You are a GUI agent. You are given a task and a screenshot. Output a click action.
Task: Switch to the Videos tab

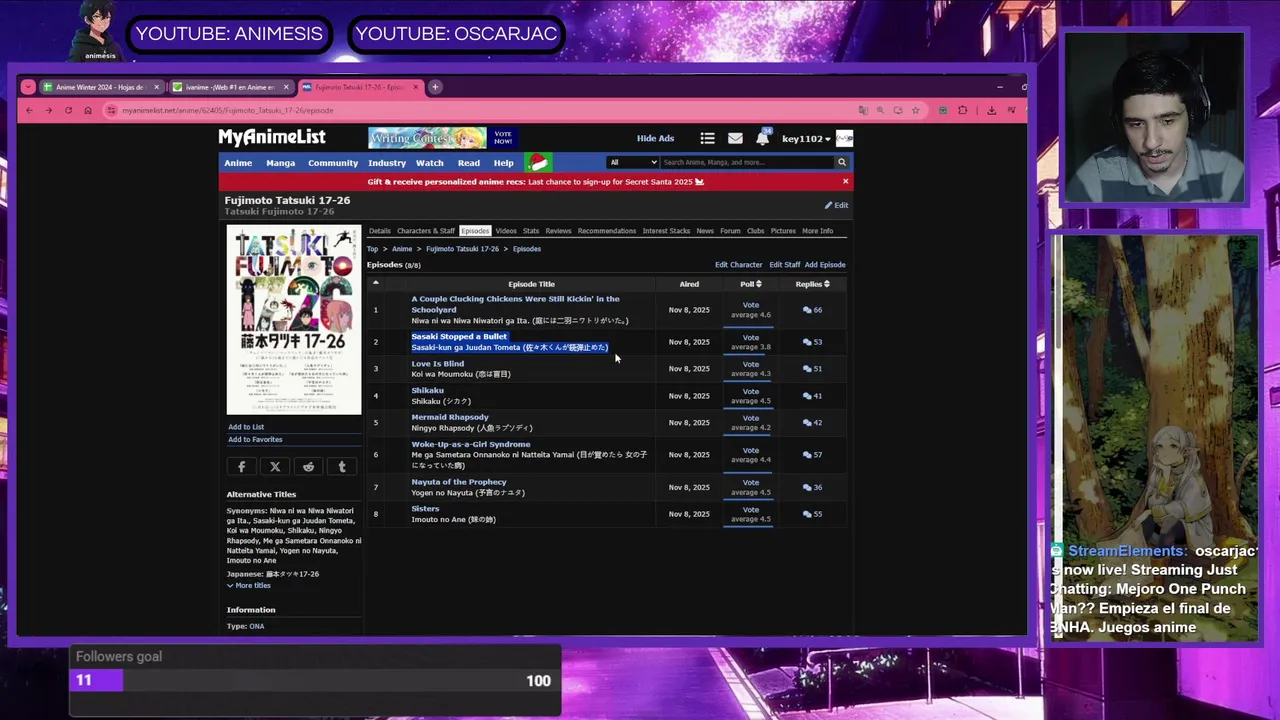(506, 231)
